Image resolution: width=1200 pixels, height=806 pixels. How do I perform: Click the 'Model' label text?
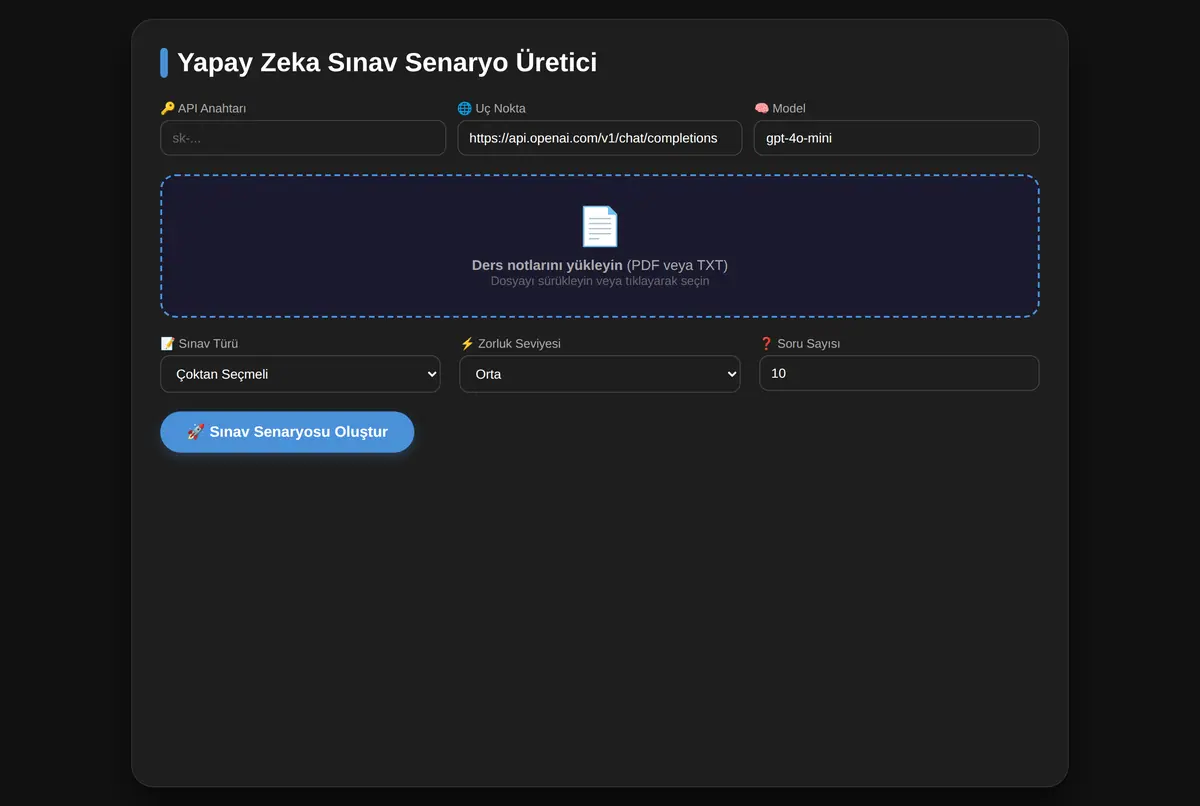pyautogui.click(x=789, y=108)
